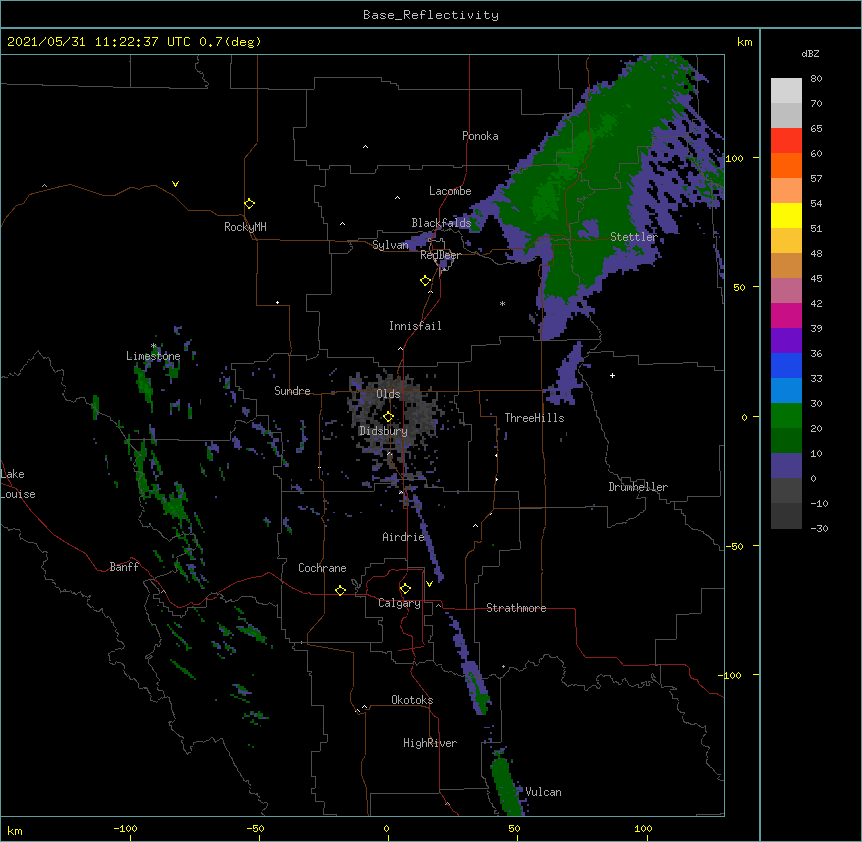
Task: Pick the violet 39-36 dBZ legend swatch
Action: pyautogui.click(x=786, y=341)
